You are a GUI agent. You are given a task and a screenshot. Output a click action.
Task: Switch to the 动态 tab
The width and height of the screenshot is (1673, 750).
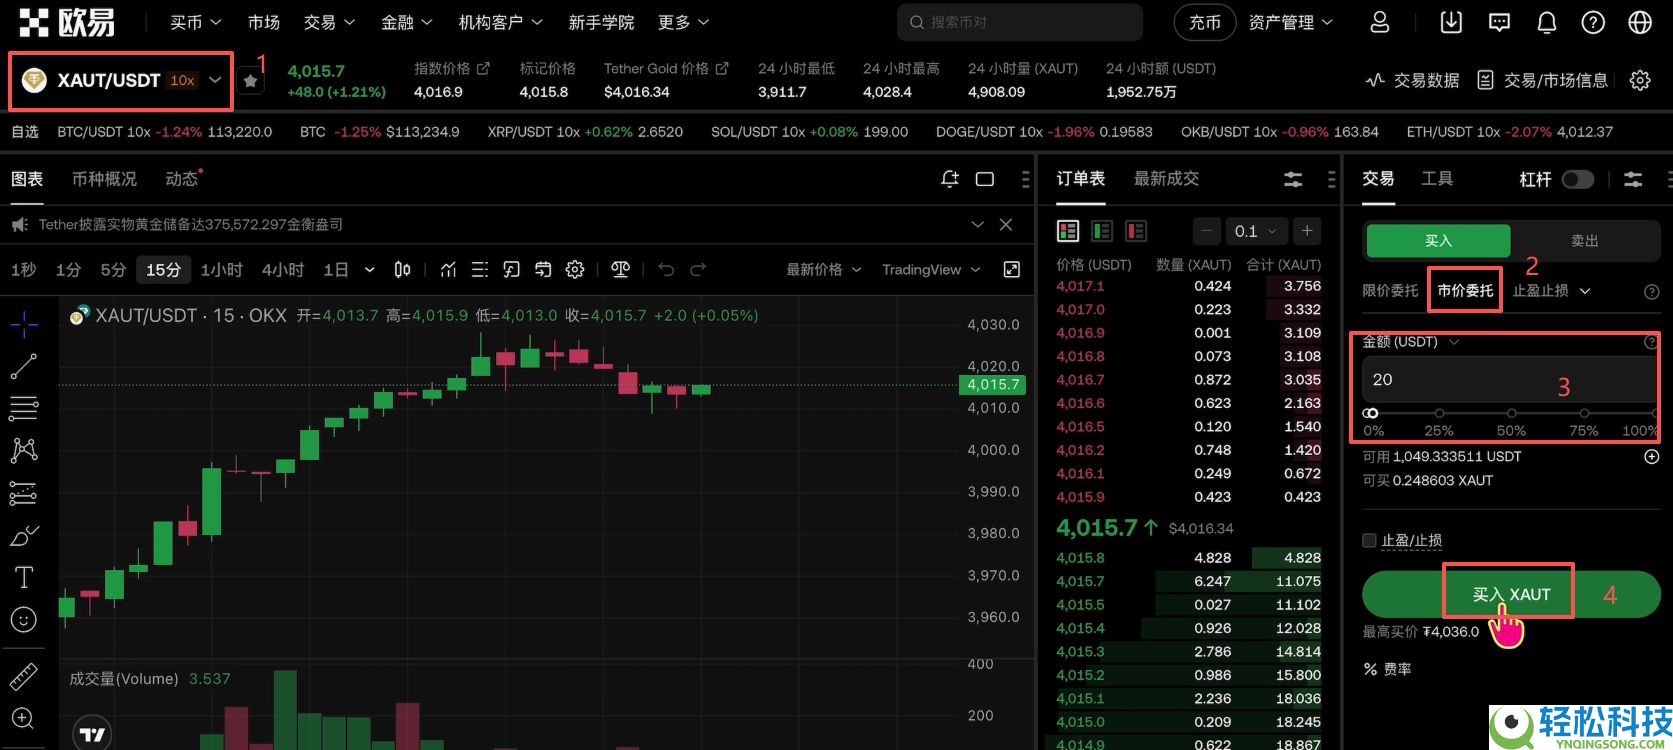(183, 179)
